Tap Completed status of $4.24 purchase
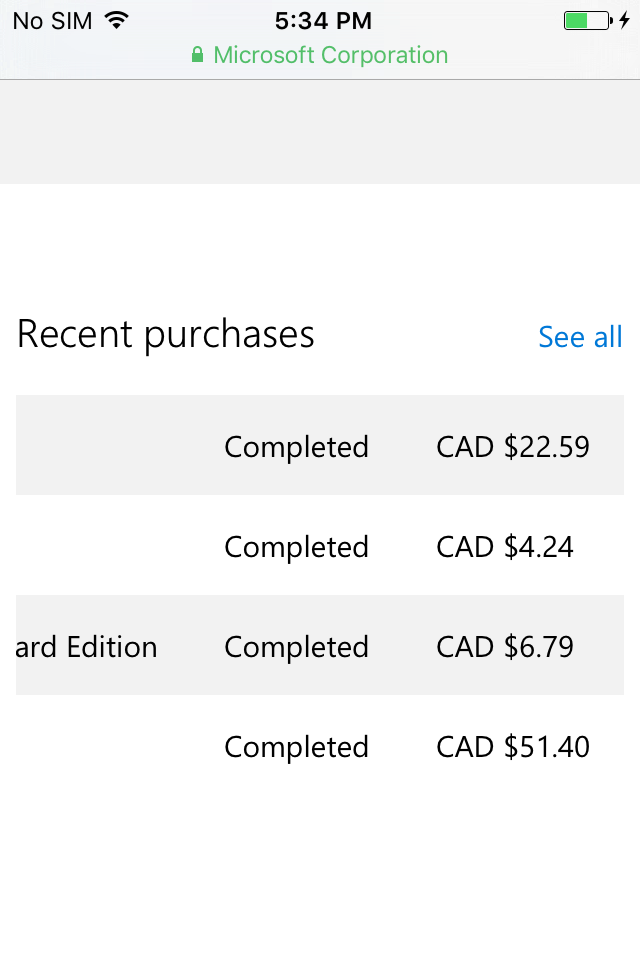640x960 pixels. click(x=296, y=547)
